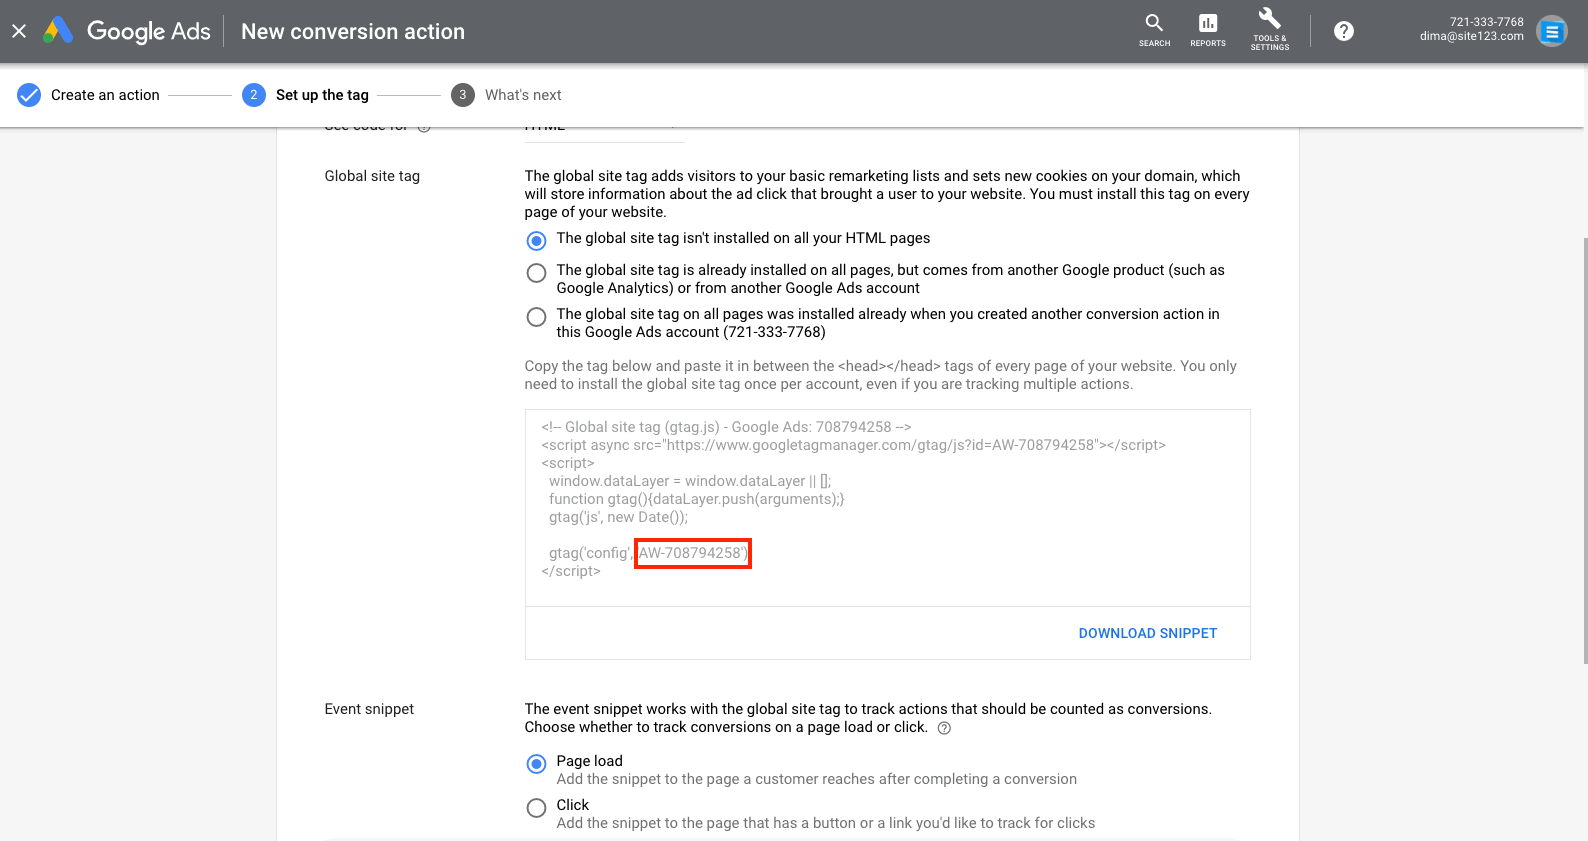Screen dimensions: 1588x841
Task: Select the Click radio option
Action: [x=536, y=807]
